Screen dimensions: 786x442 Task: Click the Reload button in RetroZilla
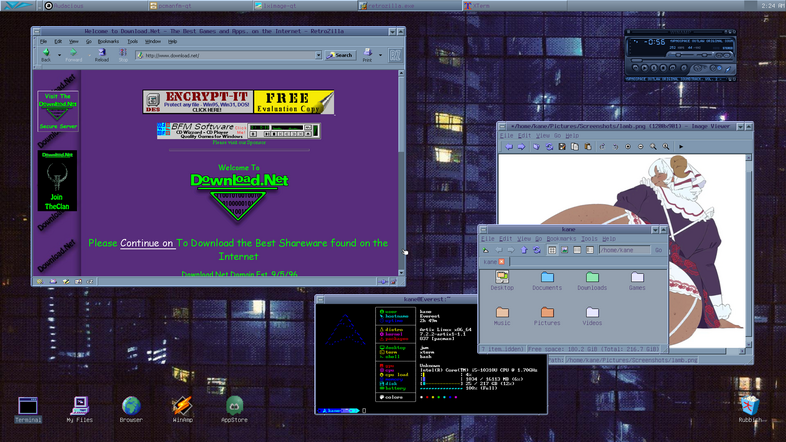102,55
